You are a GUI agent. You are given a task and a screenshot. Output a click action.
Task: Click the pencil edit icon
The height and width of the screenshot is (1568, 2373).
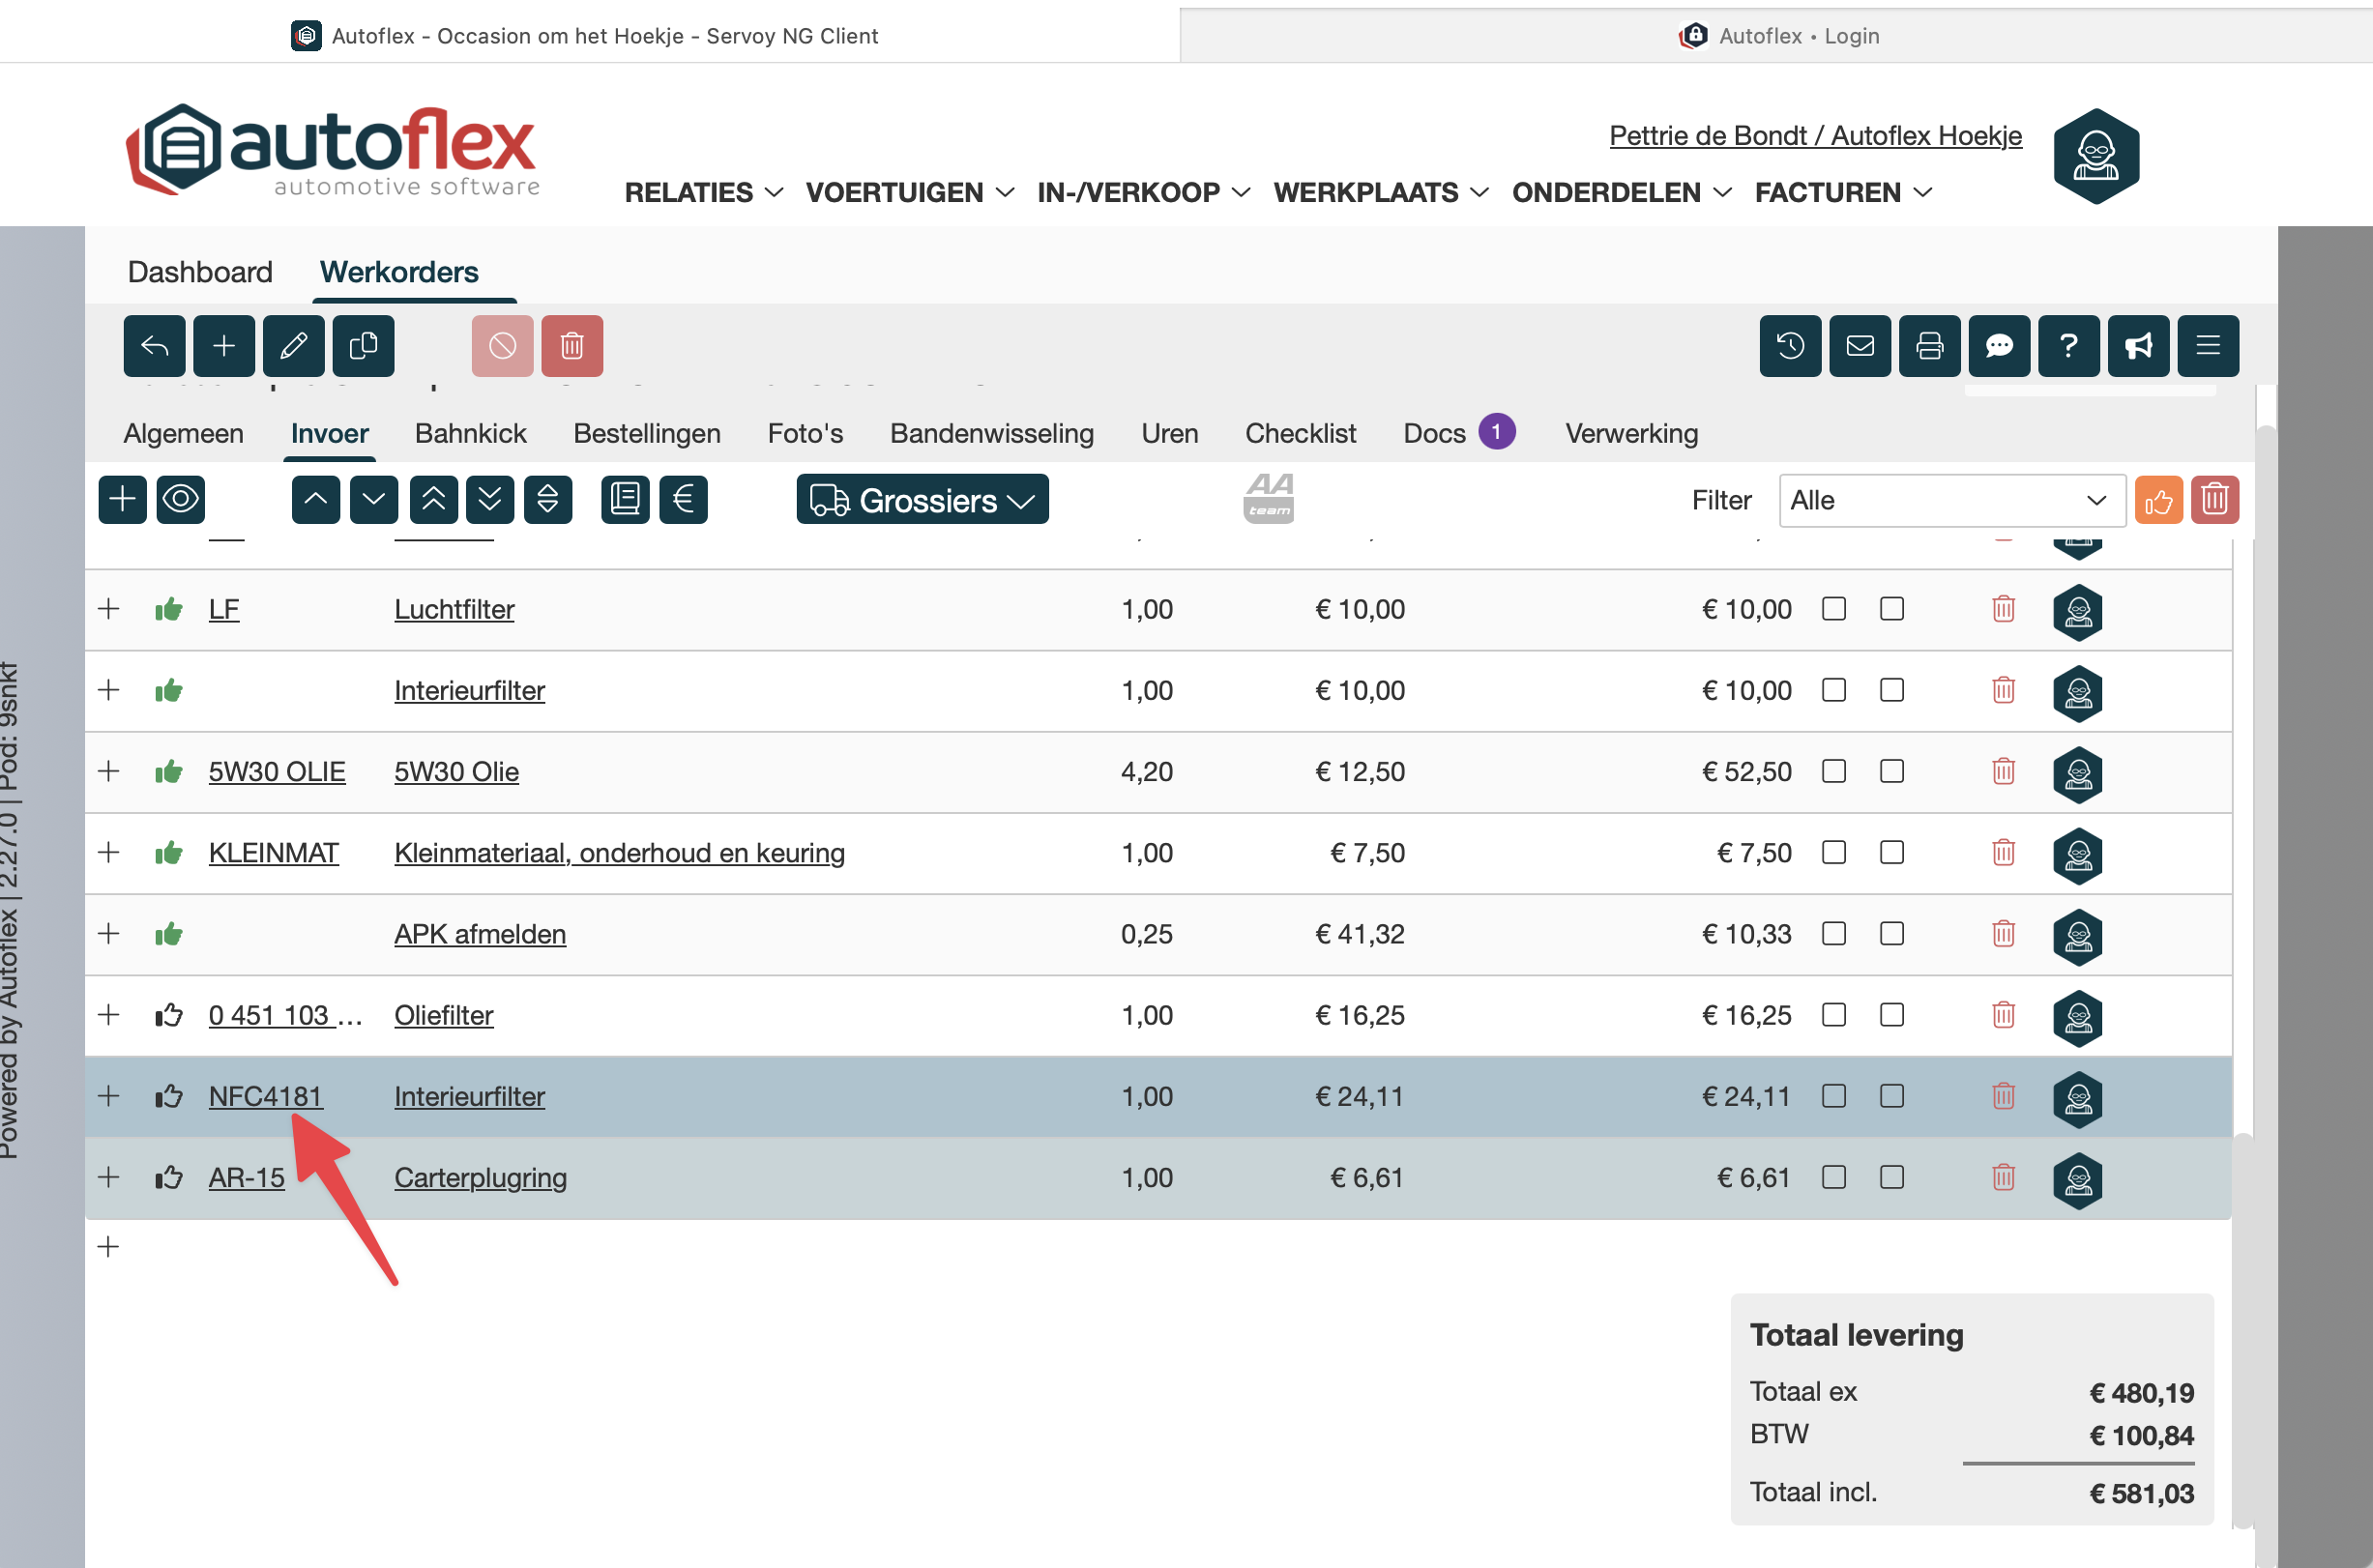(293, 346)
